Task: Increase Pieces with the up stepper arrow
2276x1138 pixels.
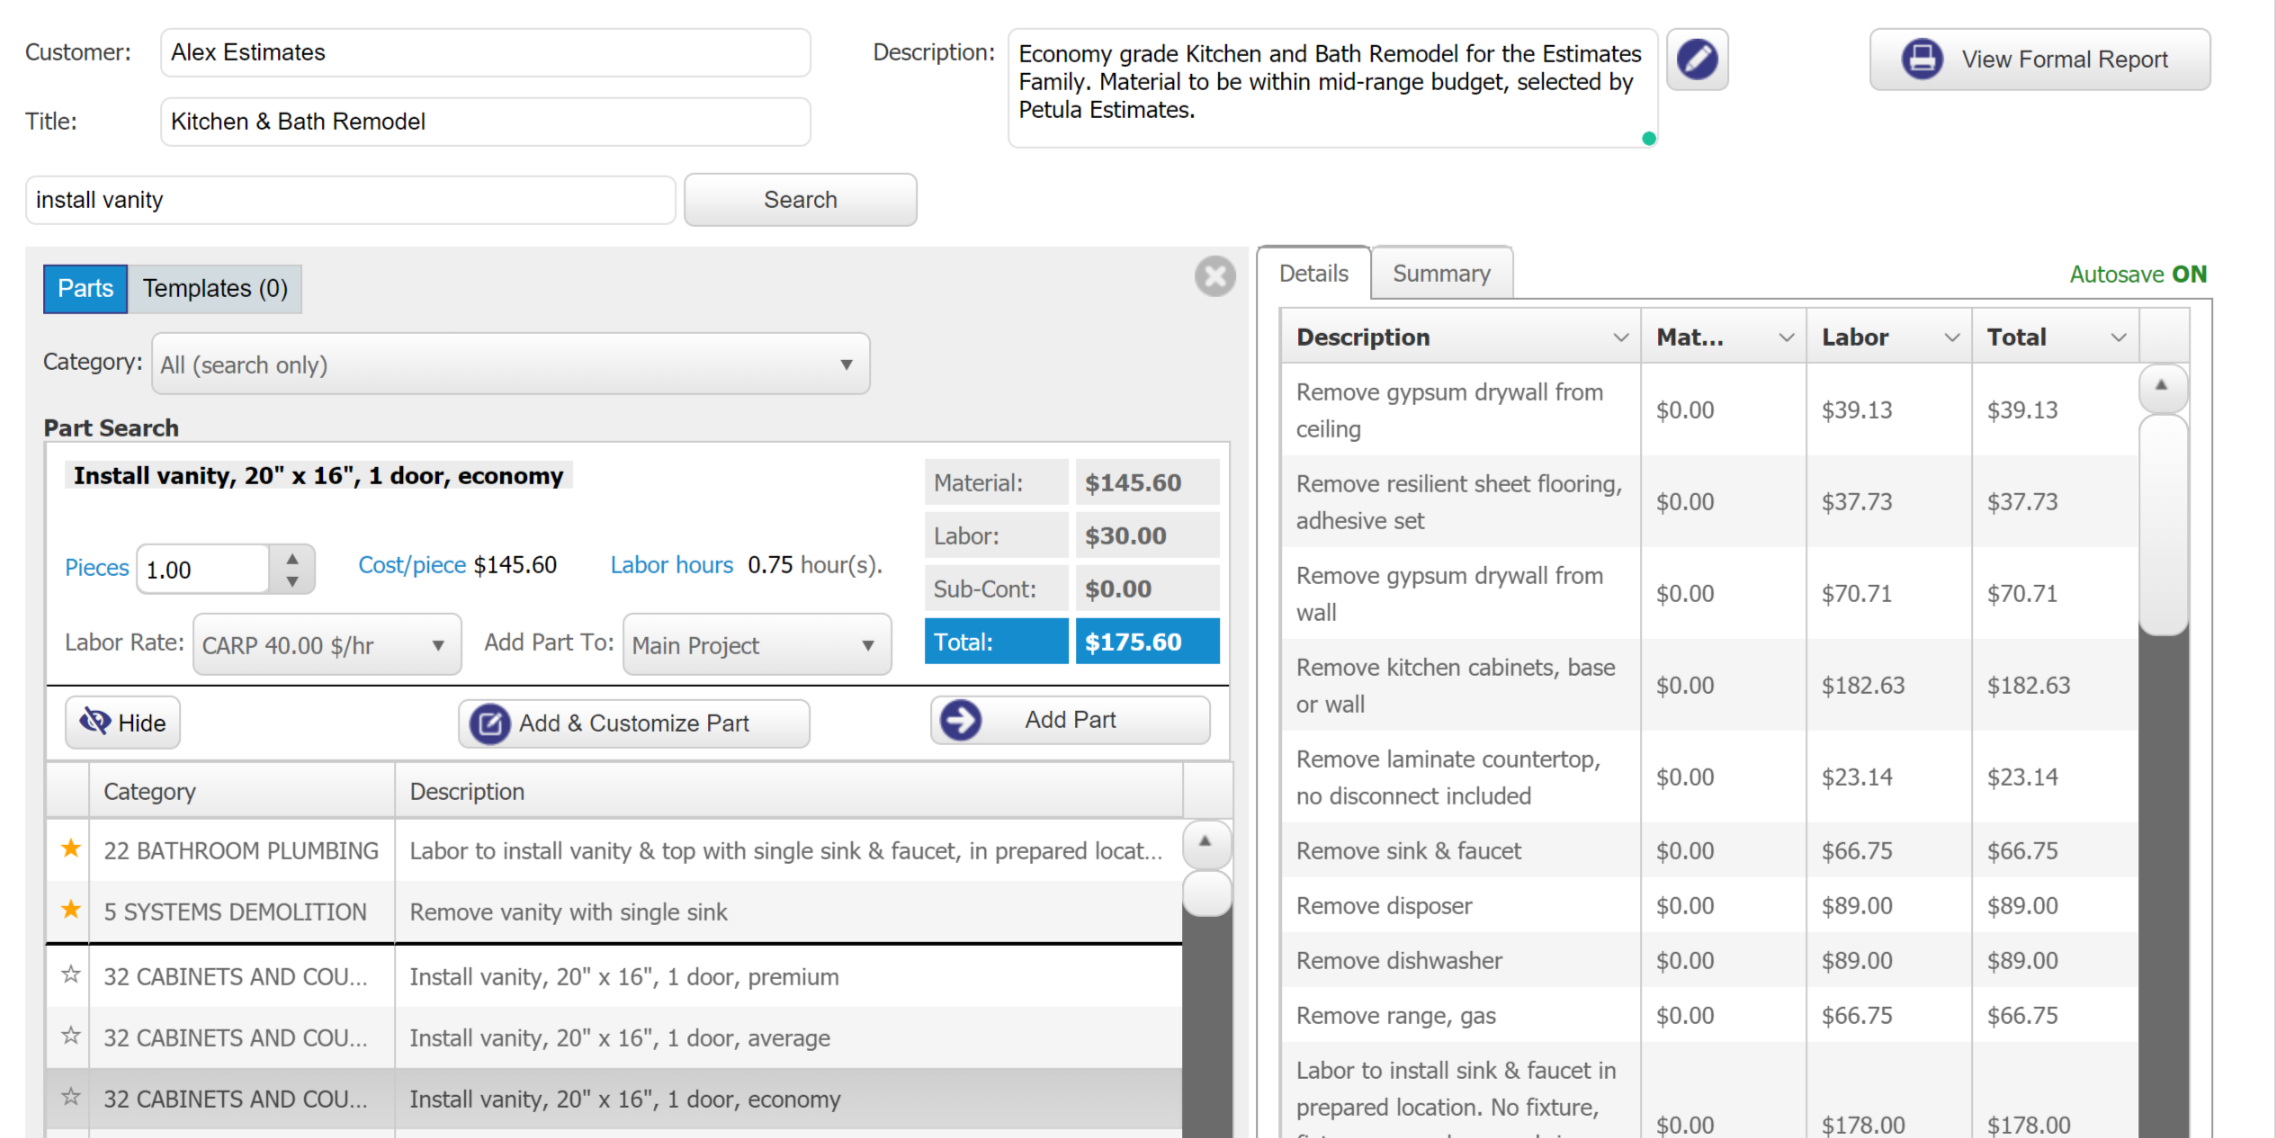Action: coord(292,558)
